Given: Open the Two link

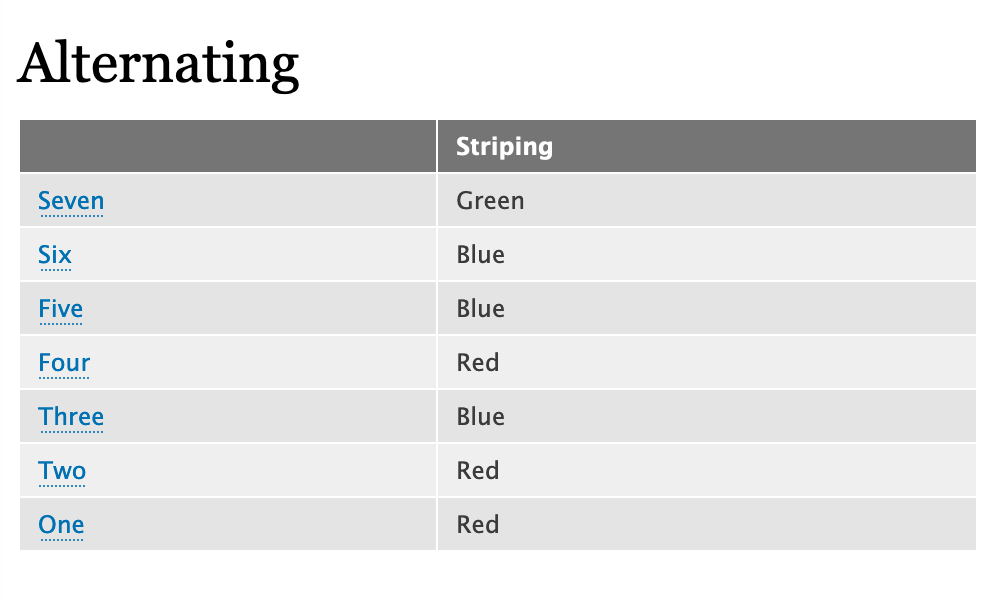Looking at the screenshot, I should (61, 470).
